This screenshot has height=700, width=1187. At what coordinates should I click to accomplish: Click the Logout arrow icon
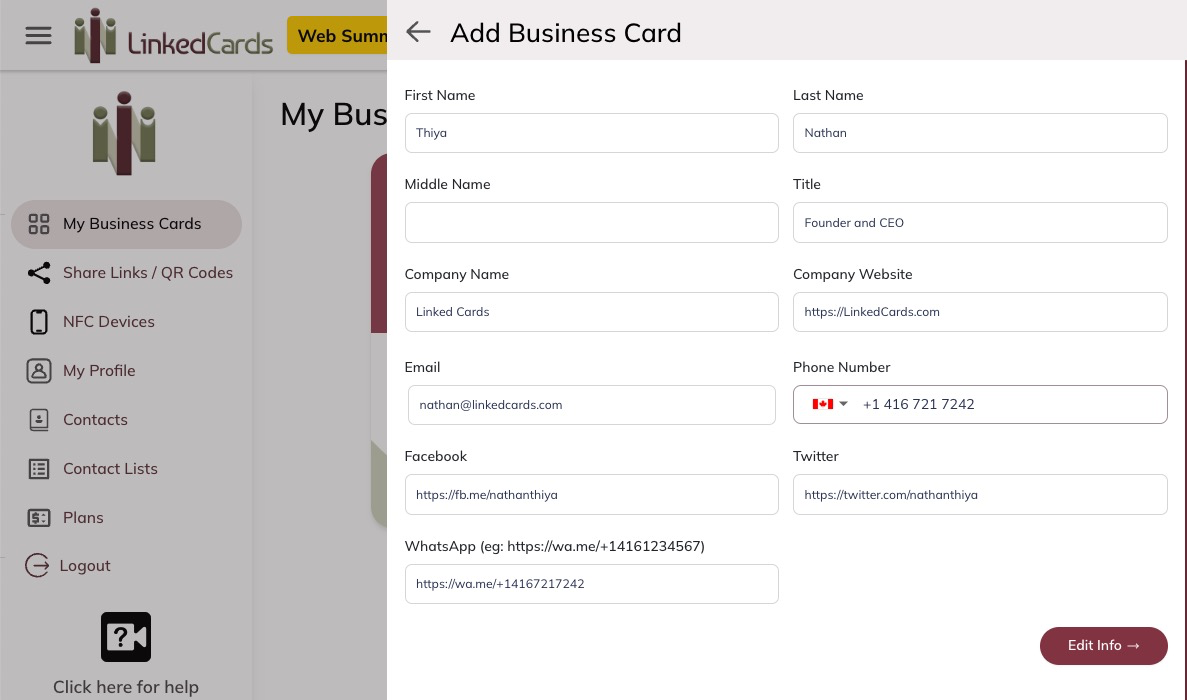point(37,566)
